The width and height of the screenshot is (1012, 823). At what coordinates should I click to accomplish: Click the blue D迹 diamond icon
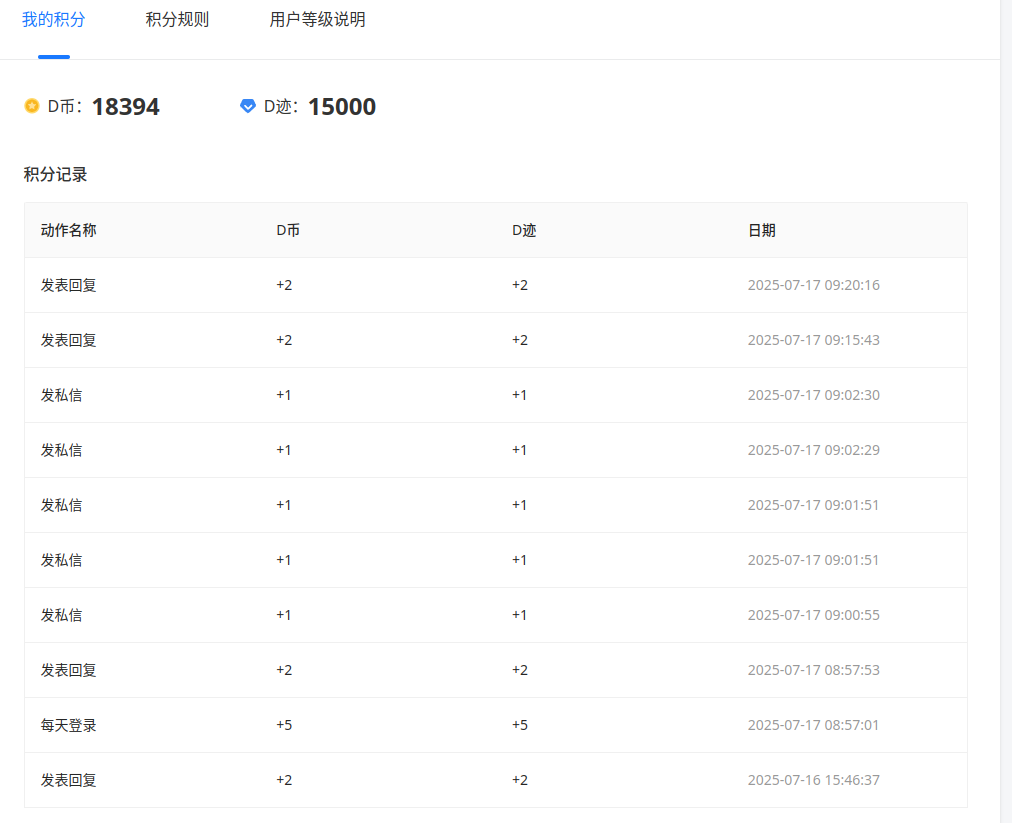click(248, 106)
